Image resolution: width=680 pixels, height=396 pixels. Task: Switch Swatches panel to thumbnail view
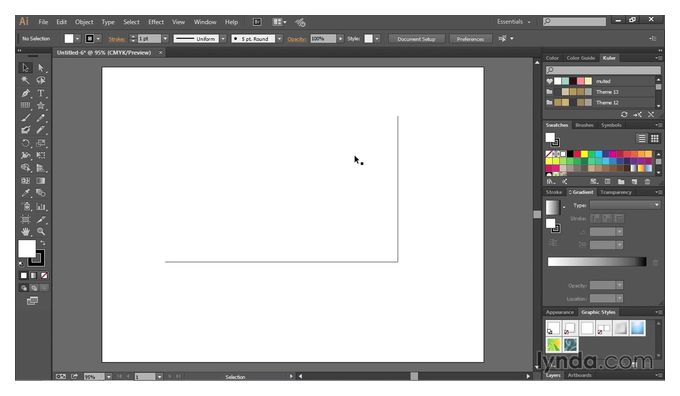[654, 138]
